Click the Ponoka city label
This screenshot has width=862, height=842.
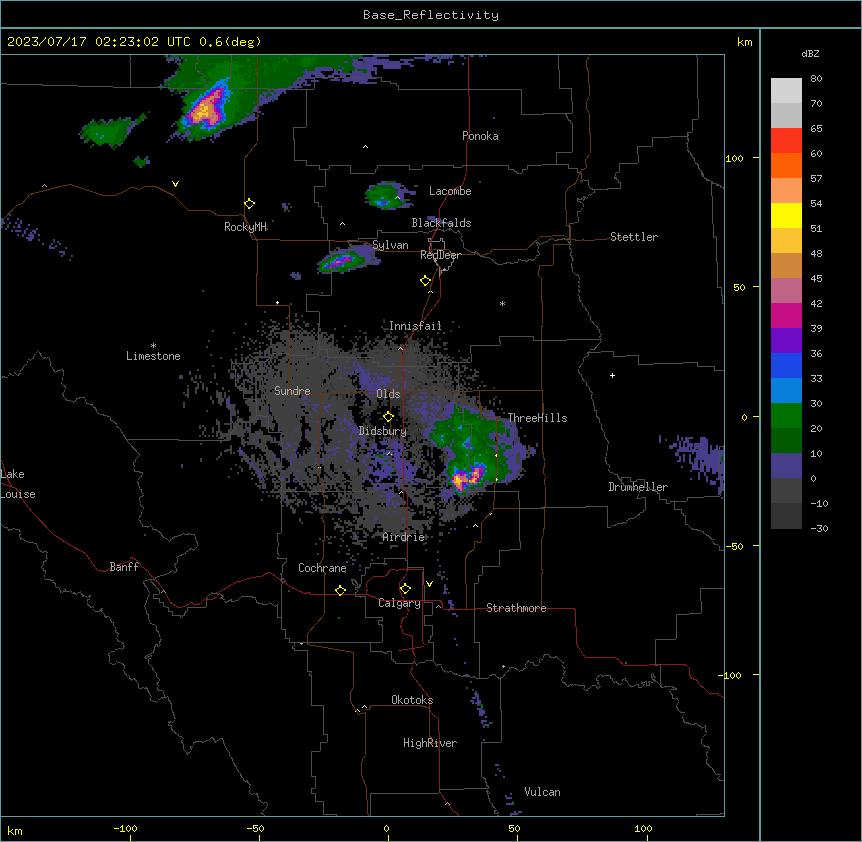[480, 136]
